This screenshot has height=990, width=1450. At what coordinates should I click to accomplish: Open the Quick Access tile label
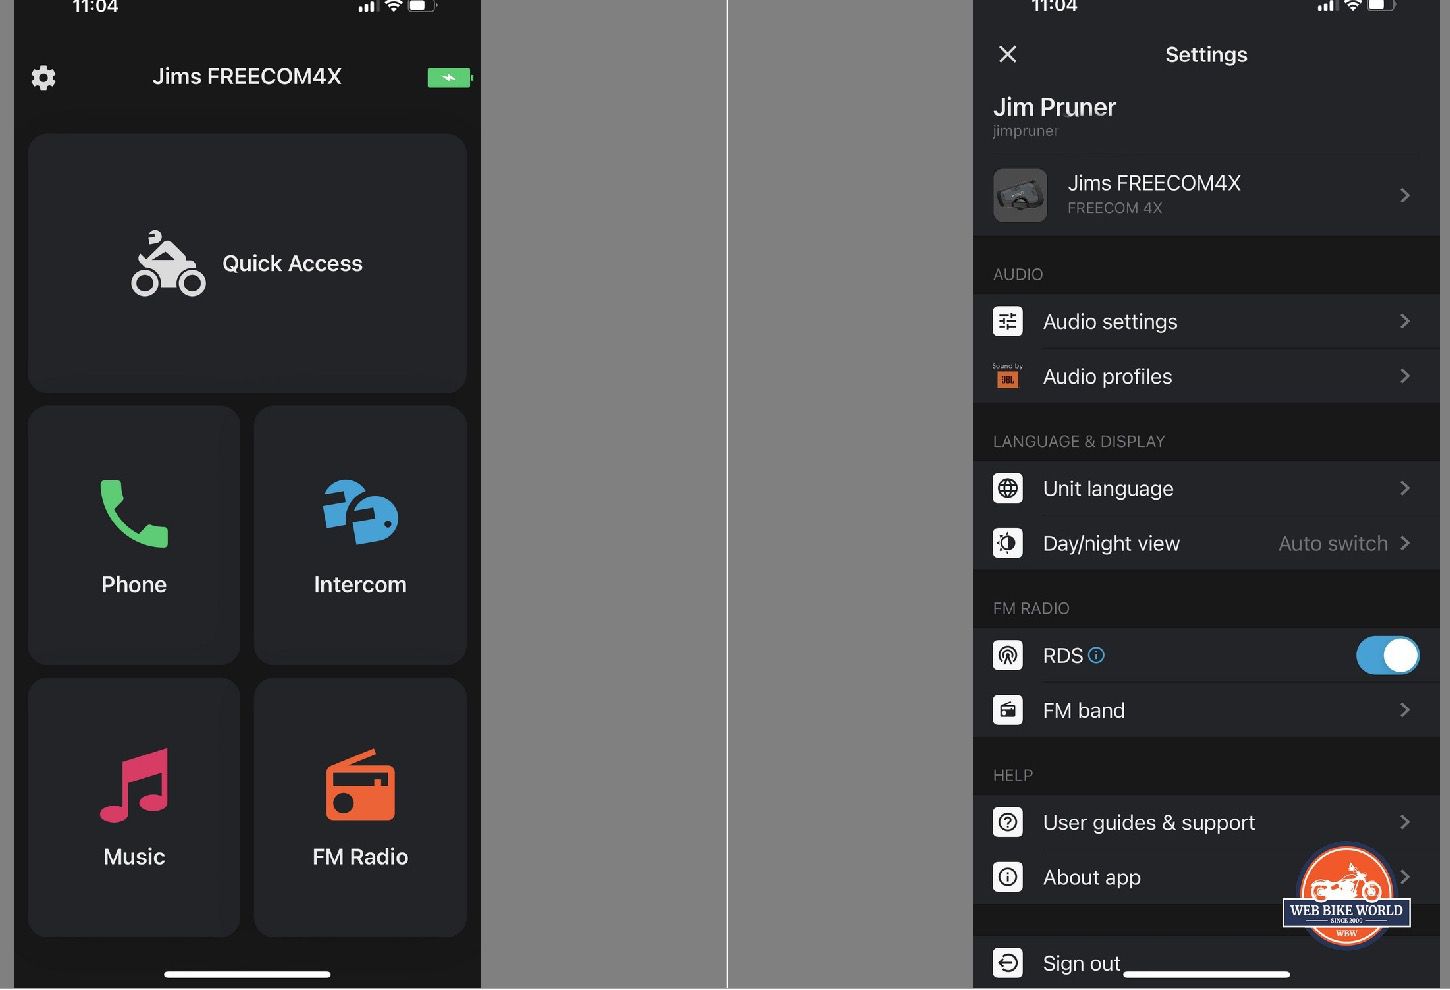point(292,263)
